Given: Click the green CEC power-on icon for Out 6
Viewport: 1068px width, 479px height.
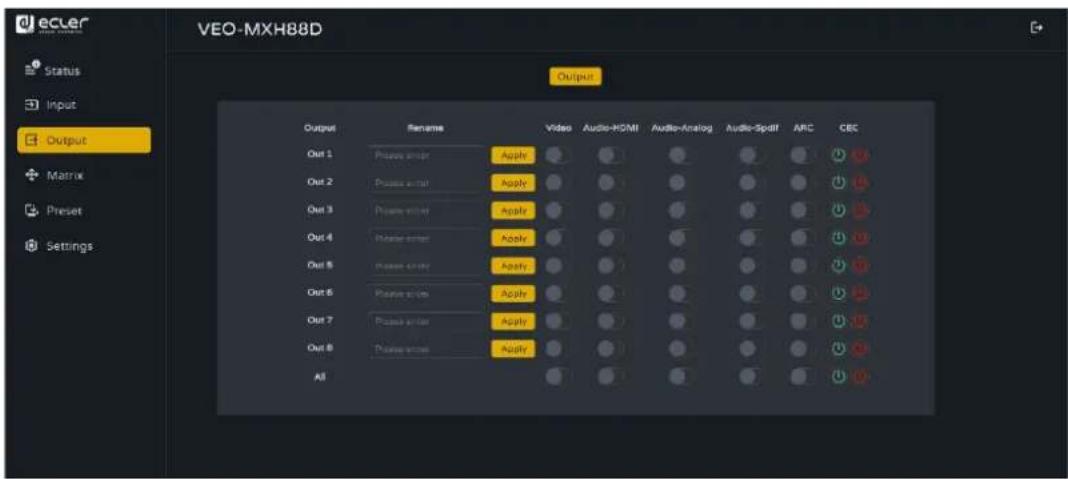Looking at the screenshot, I should pyautogui.click(x=839, y=293).
